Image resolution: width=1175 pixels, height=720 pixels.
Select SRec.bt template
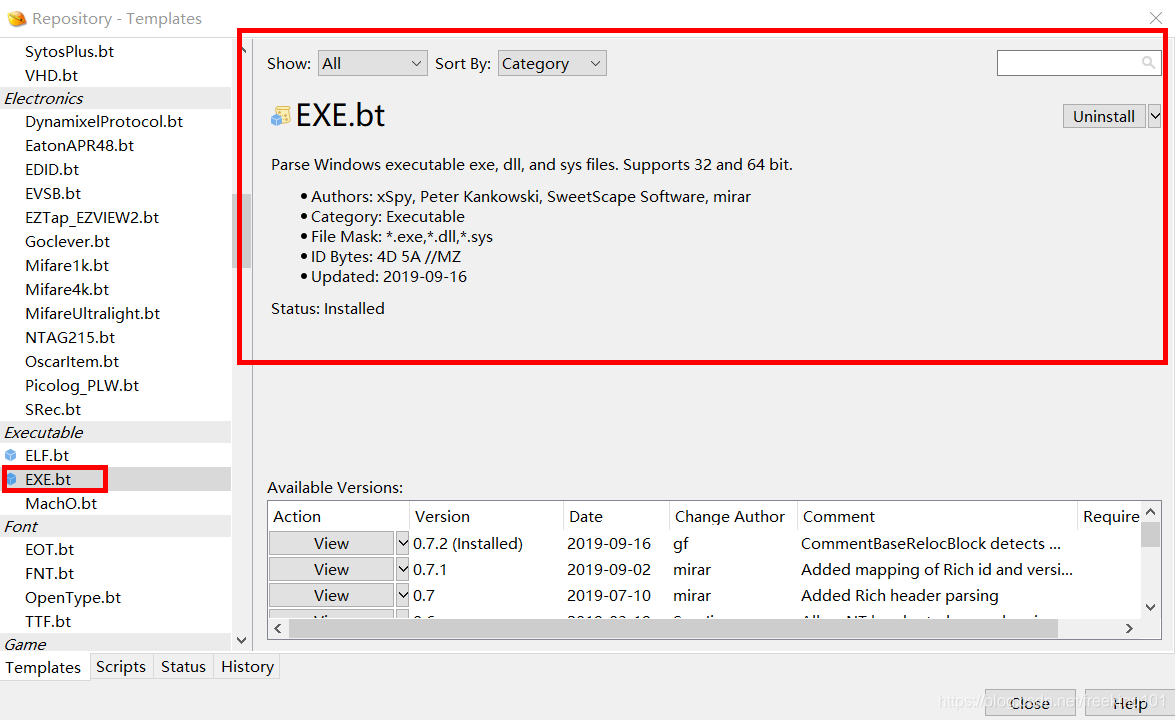tap(52, 409)
